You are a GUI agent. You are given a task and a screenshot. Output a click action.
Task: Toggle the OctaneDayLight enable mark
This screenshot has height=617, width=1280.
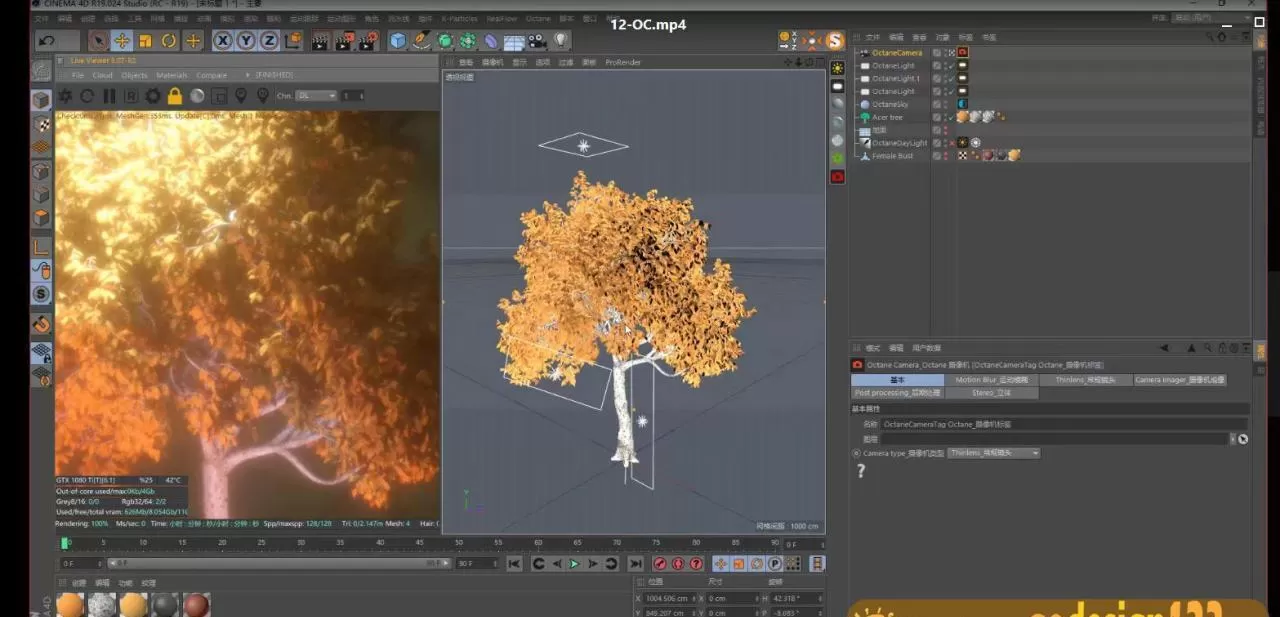click(950, 143)
